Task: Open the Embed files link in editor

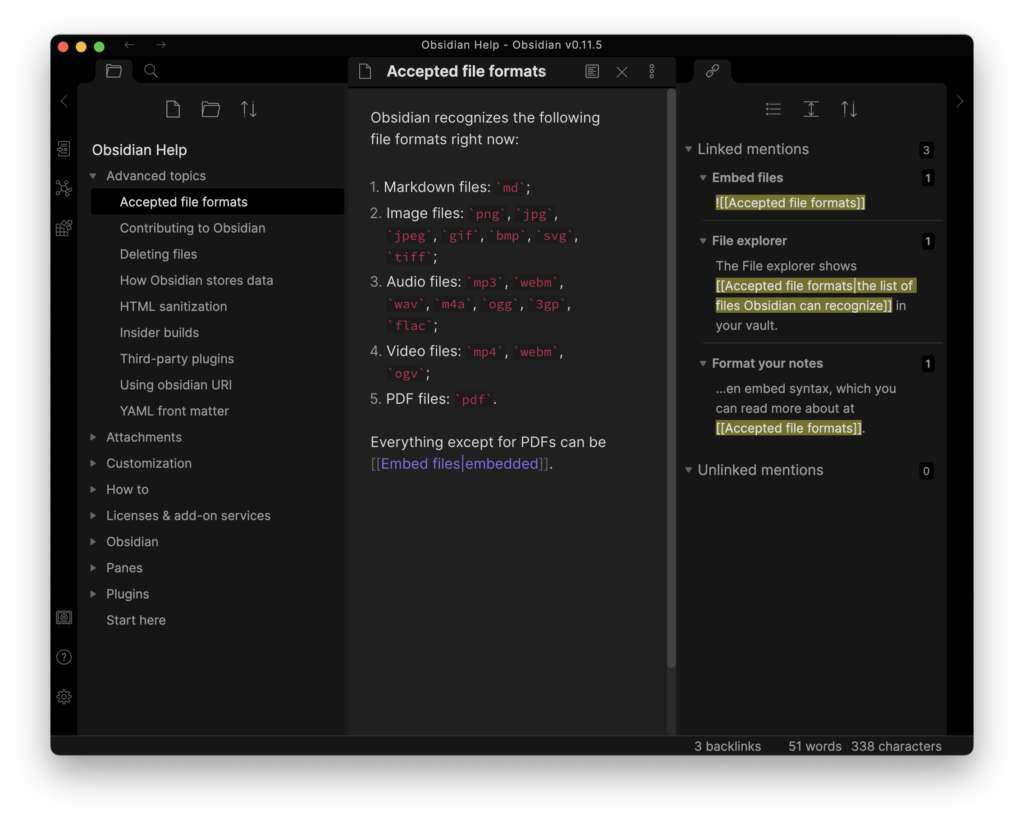Action: 420,464
